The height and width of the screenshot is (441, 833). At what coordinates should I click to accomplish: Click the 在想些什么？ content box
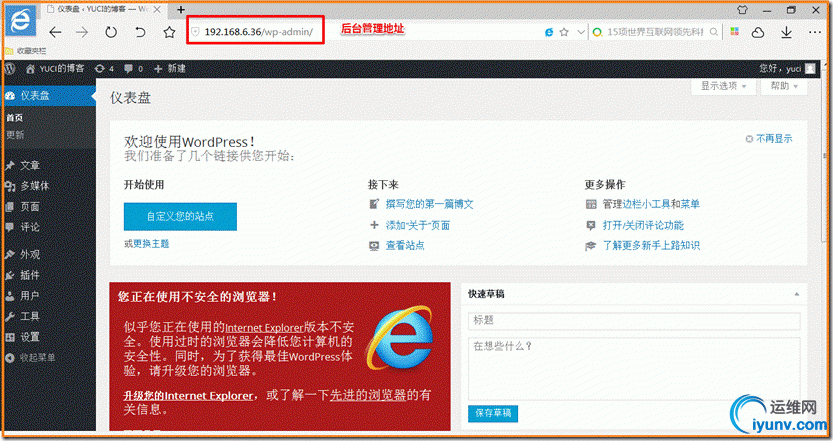pos(634,369)
